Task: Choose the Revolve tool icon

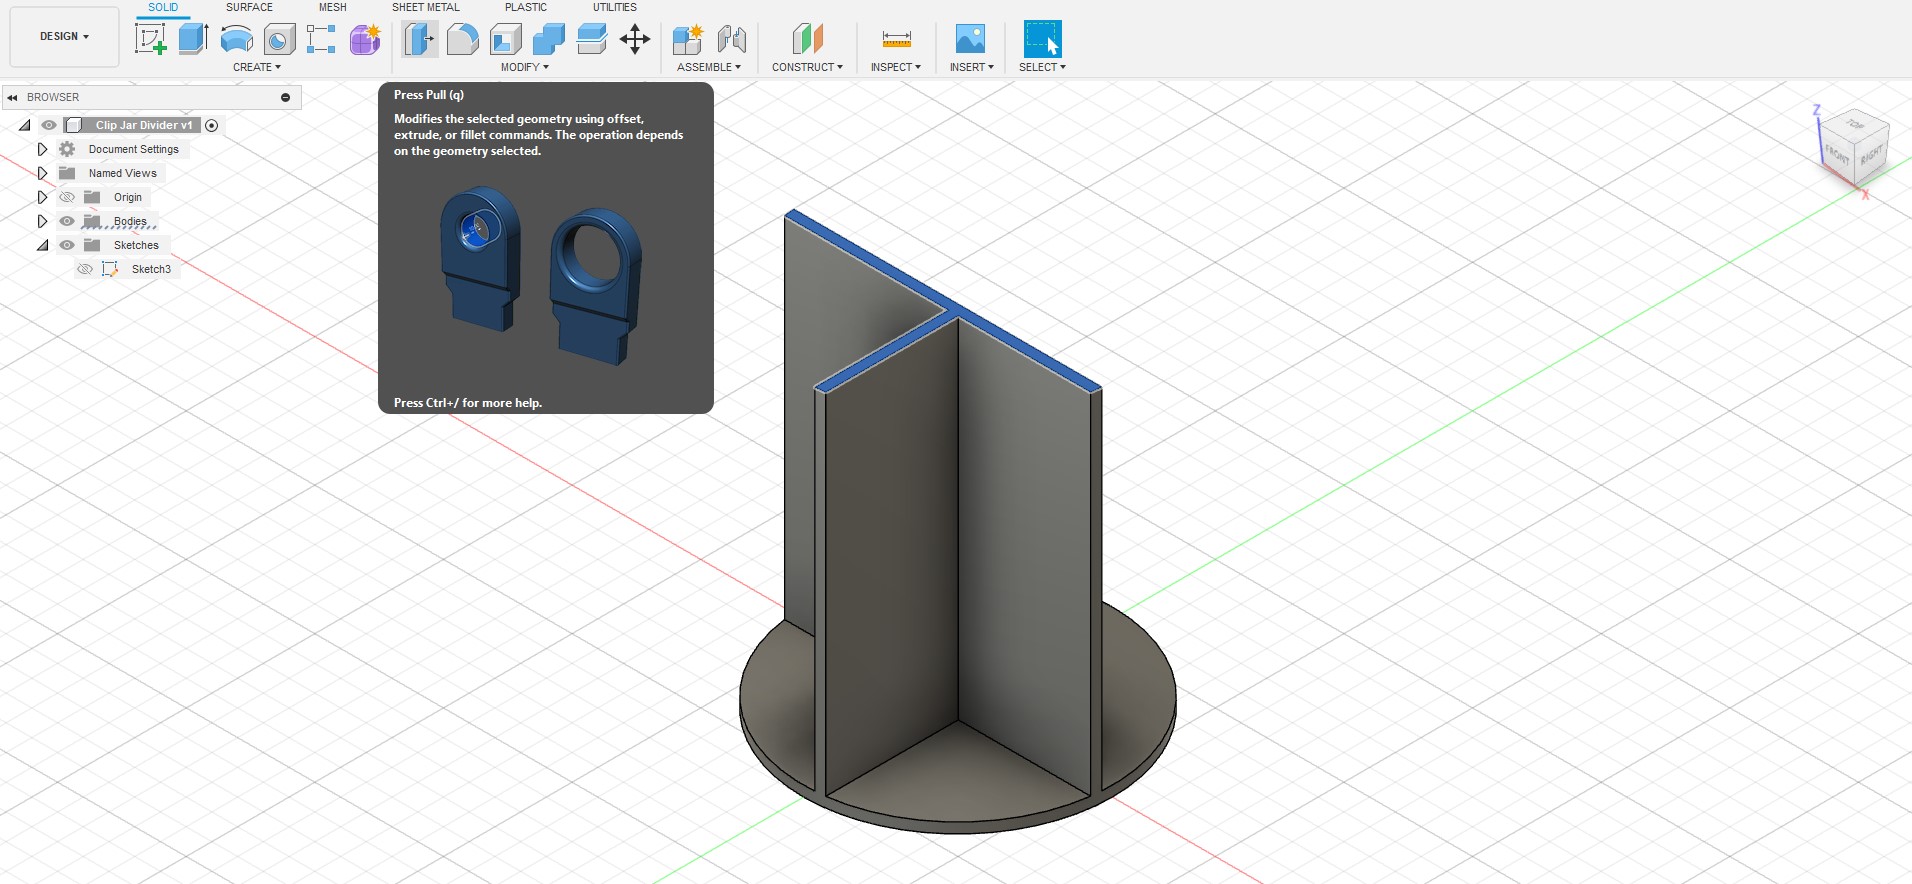Action: coord(236,40)
